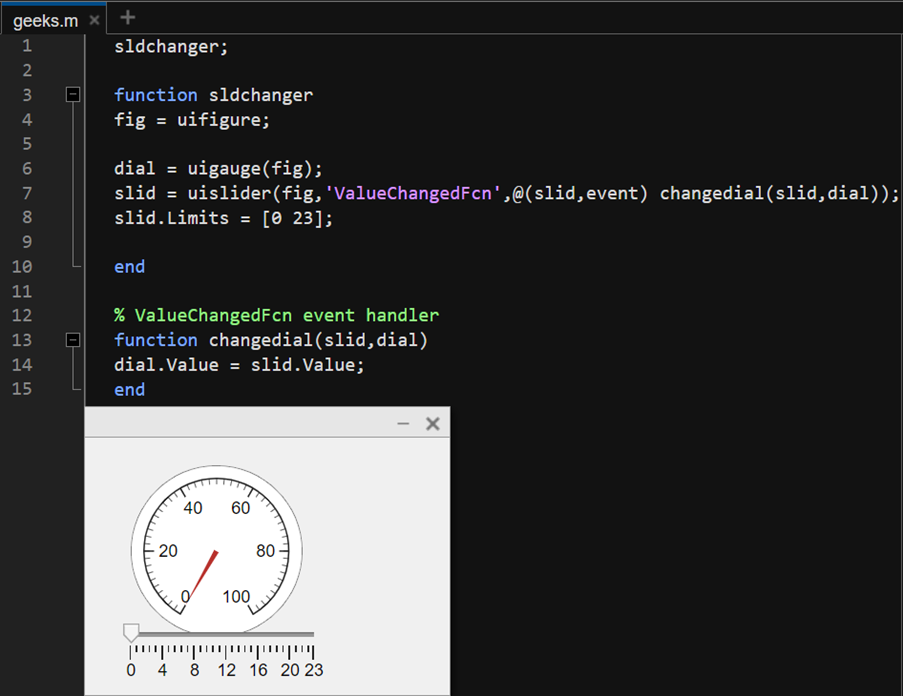Minimize the uifigure window
This screenshot has height=696, width=903.
[x=403, y=424]
